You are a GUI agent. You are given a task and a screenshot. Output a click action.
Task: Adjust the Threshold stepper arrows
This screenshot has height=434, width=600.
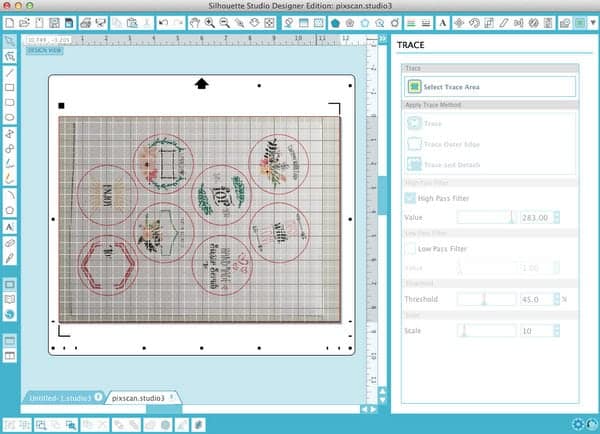tap(556, 299)
